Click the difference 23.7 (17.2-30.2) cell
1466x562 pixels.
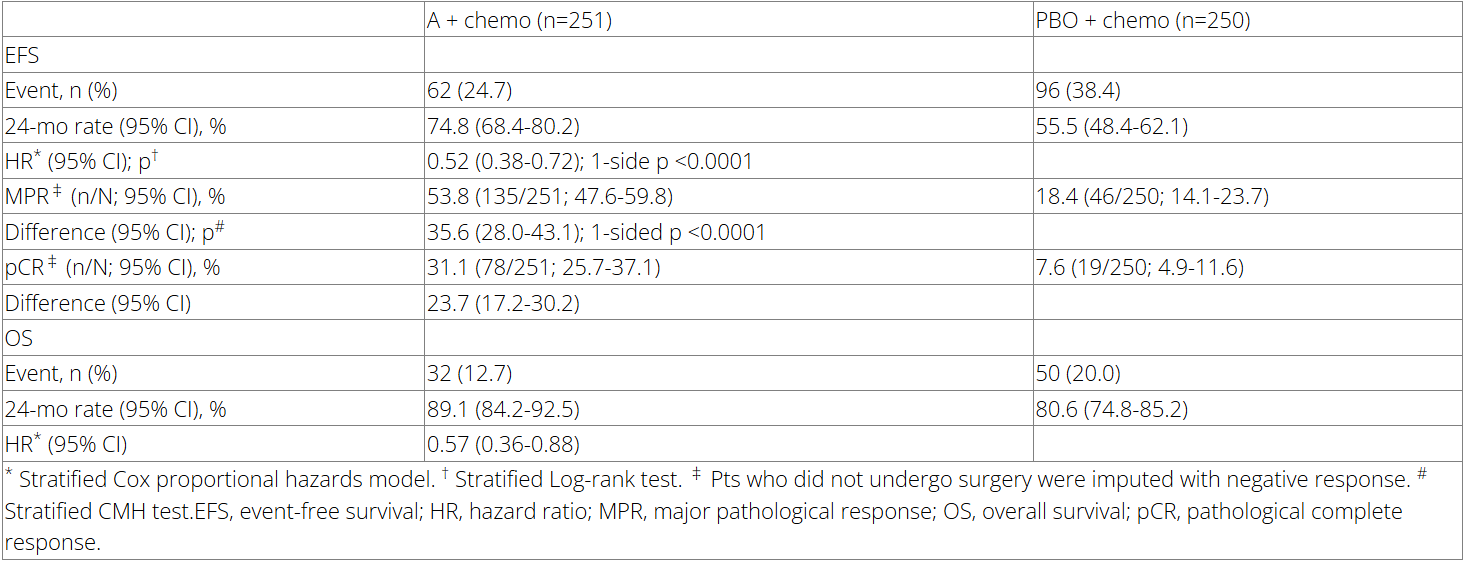[503, 303]
